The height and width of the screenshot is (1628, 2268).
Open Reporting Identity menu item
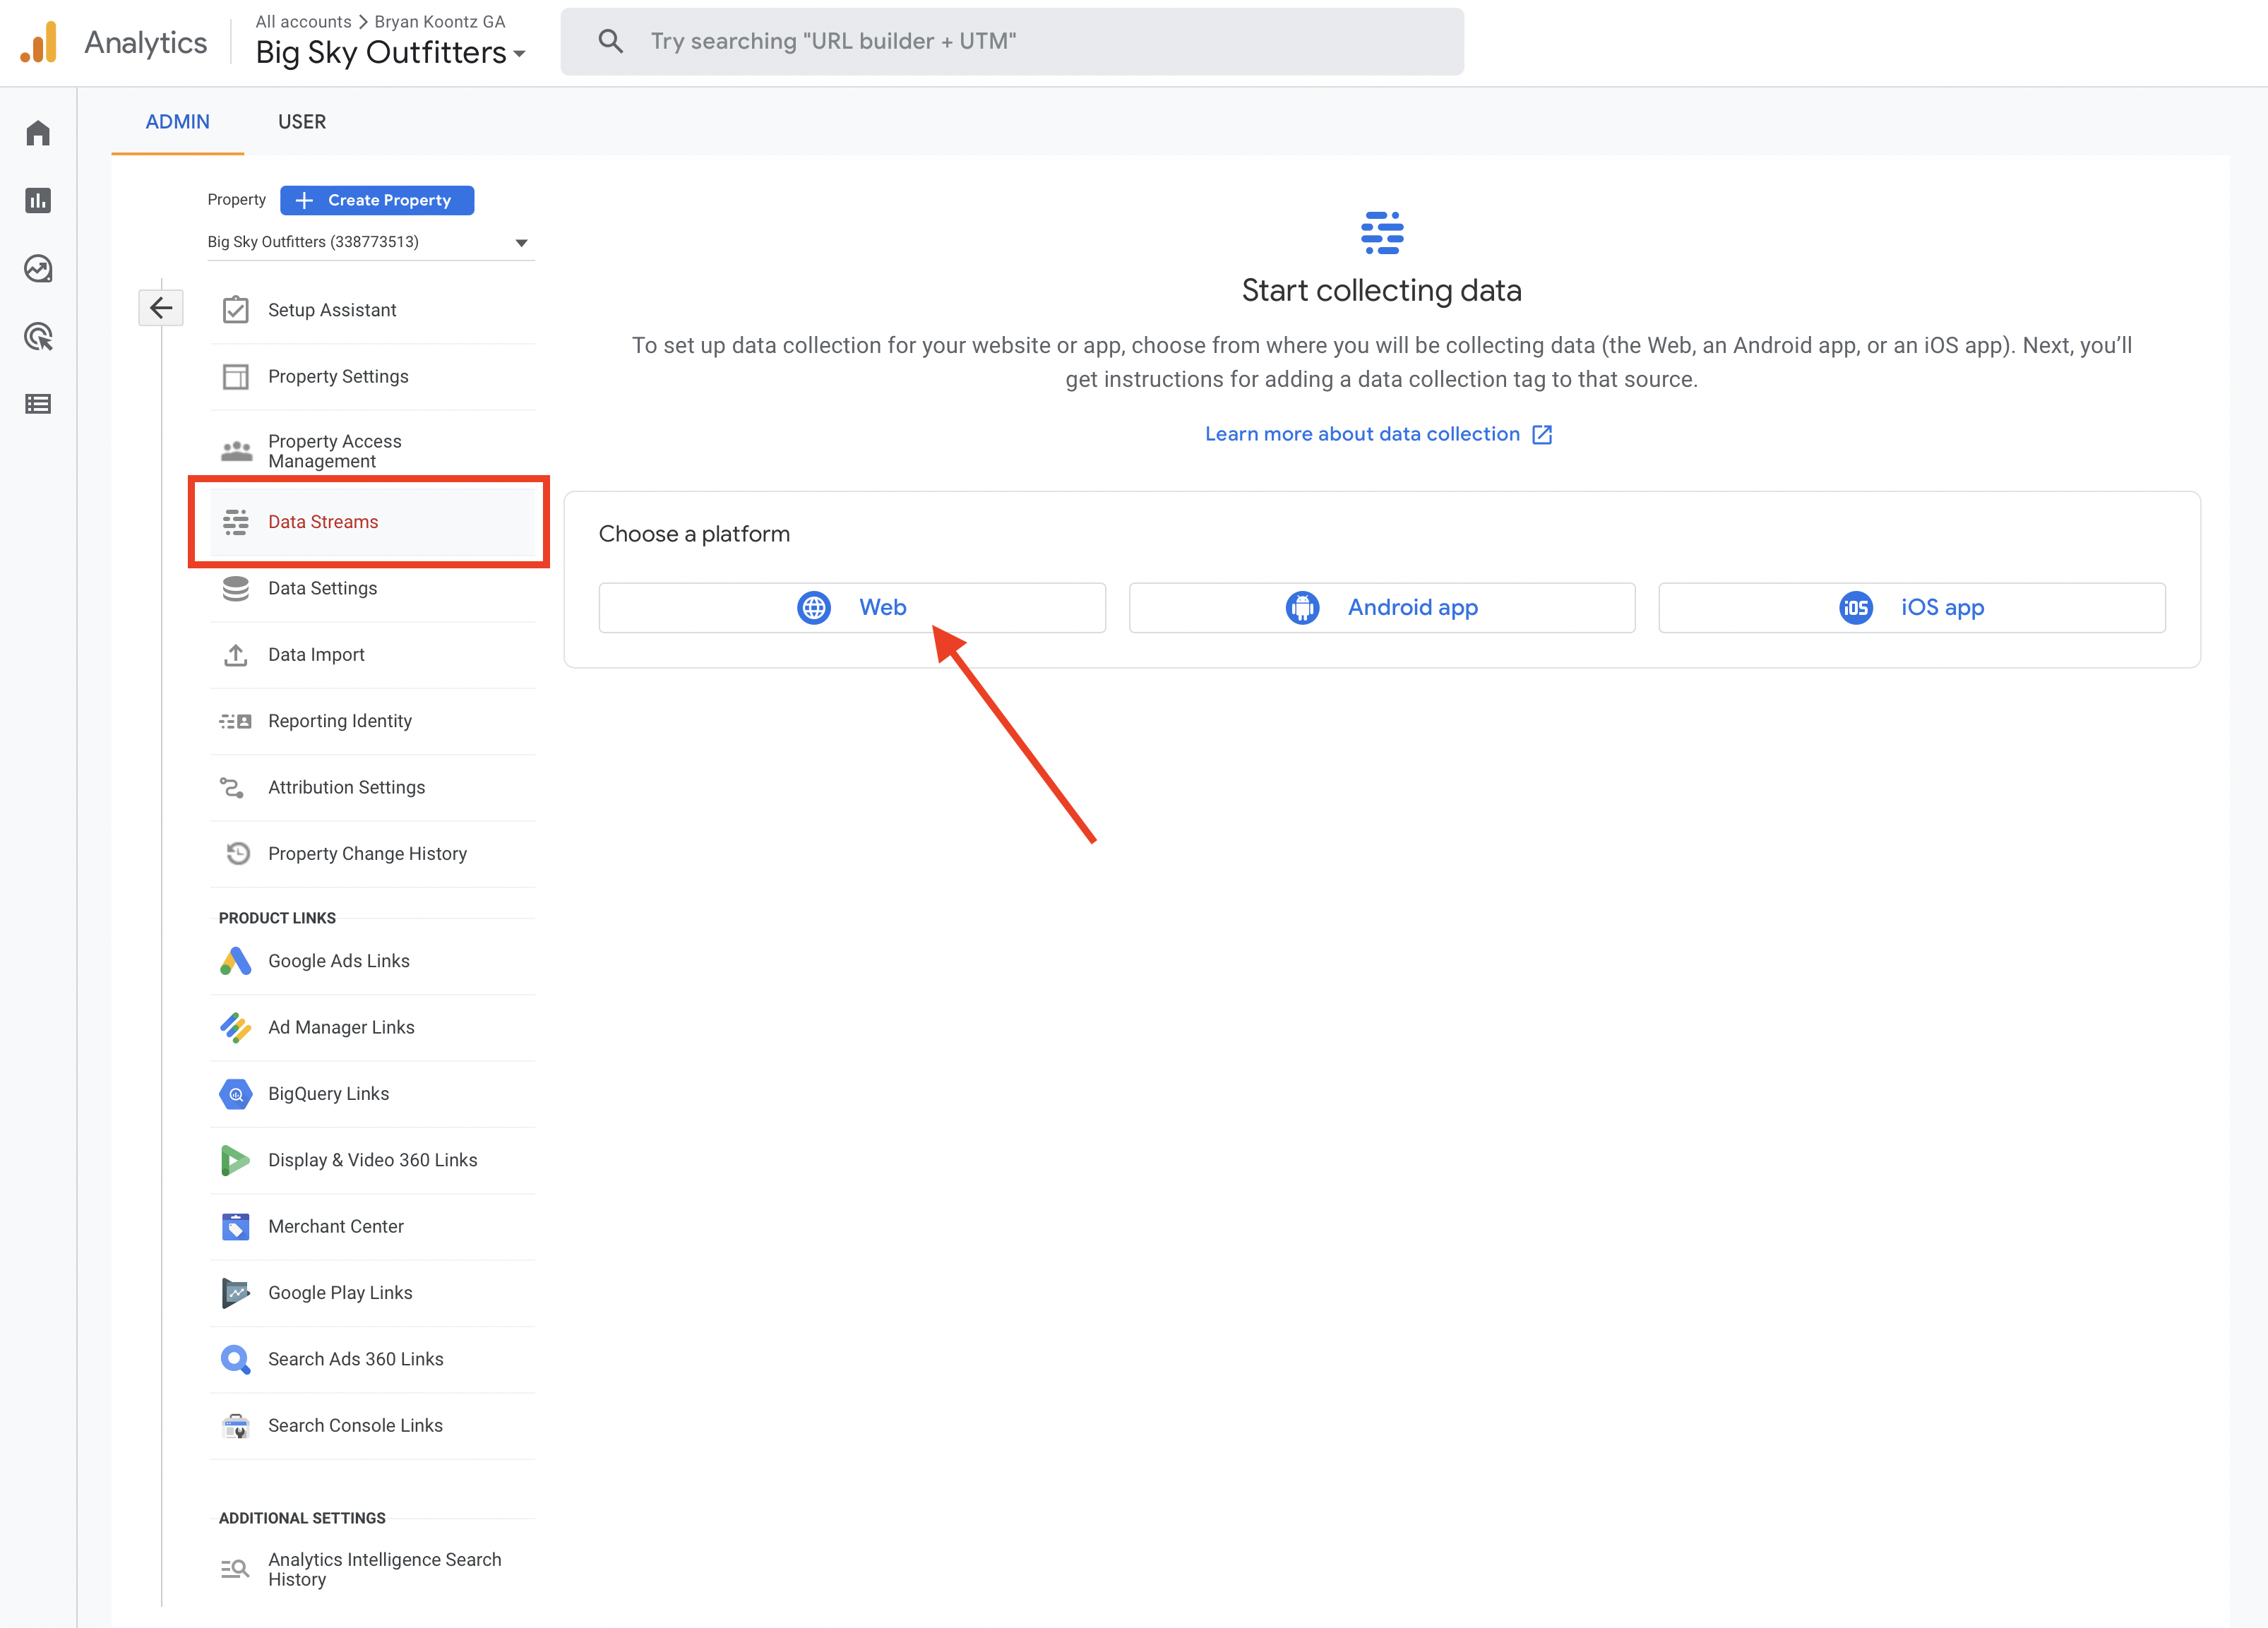click(372, 721)
